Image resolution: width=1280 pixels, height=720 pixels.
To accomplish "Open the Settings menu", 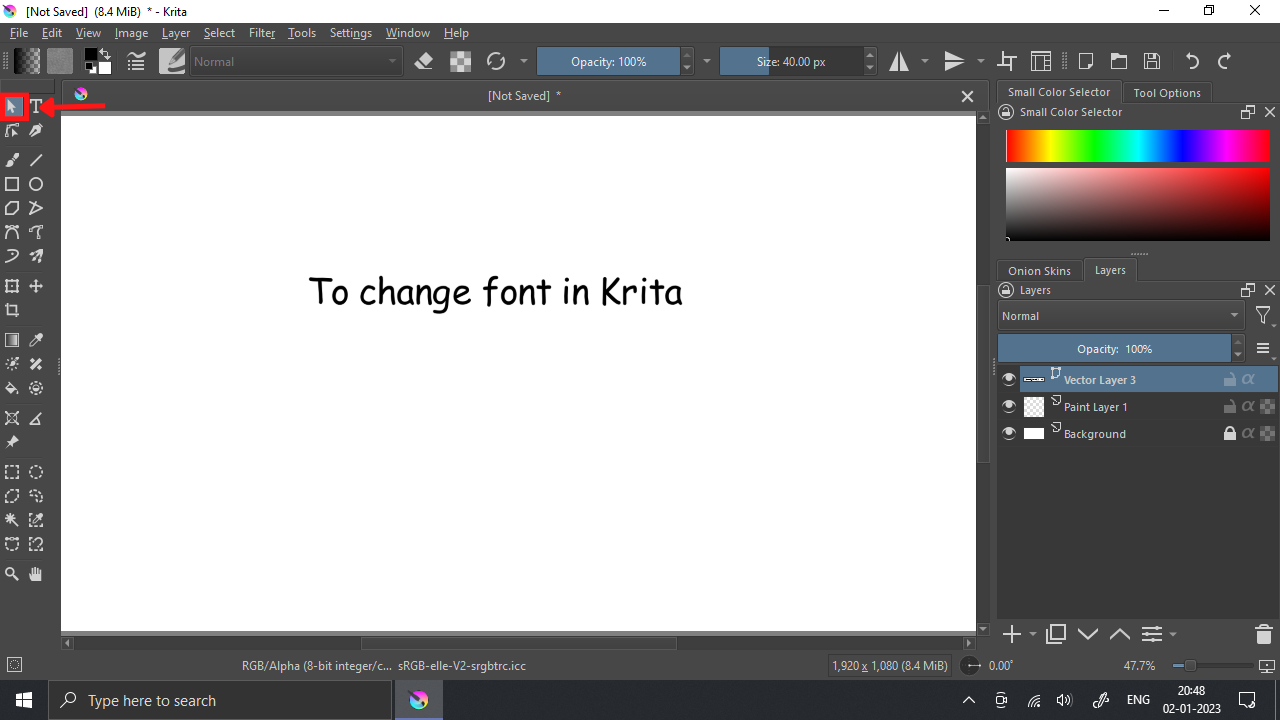I will pyautogui.click(x=351, y=33).
